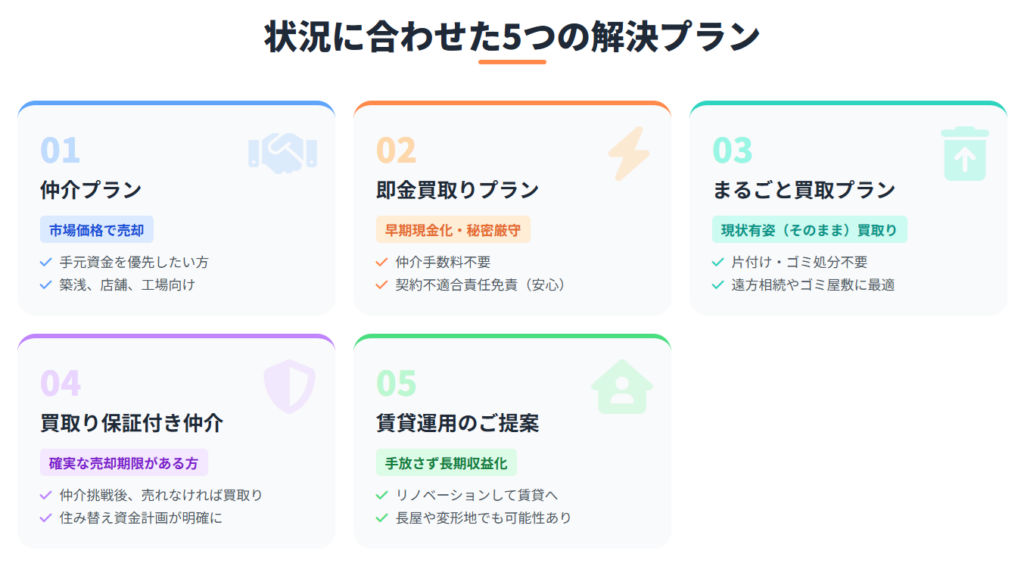This screenshot has height=563, width=1024.
Task: Click the house icon on 賃貸運用のご提案 card
Action: point(622,387)
